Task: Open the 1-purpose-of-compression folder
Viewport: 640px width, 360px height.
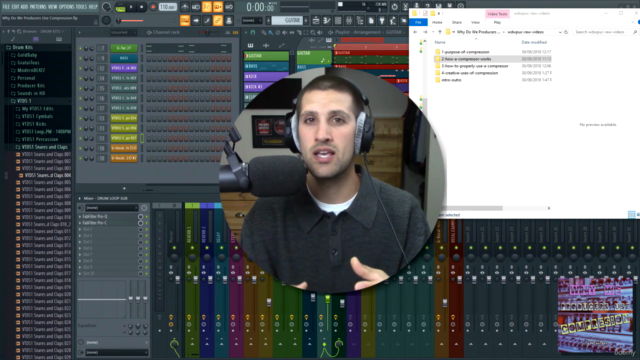Action: pyautogui.click(x=465, y=52)
